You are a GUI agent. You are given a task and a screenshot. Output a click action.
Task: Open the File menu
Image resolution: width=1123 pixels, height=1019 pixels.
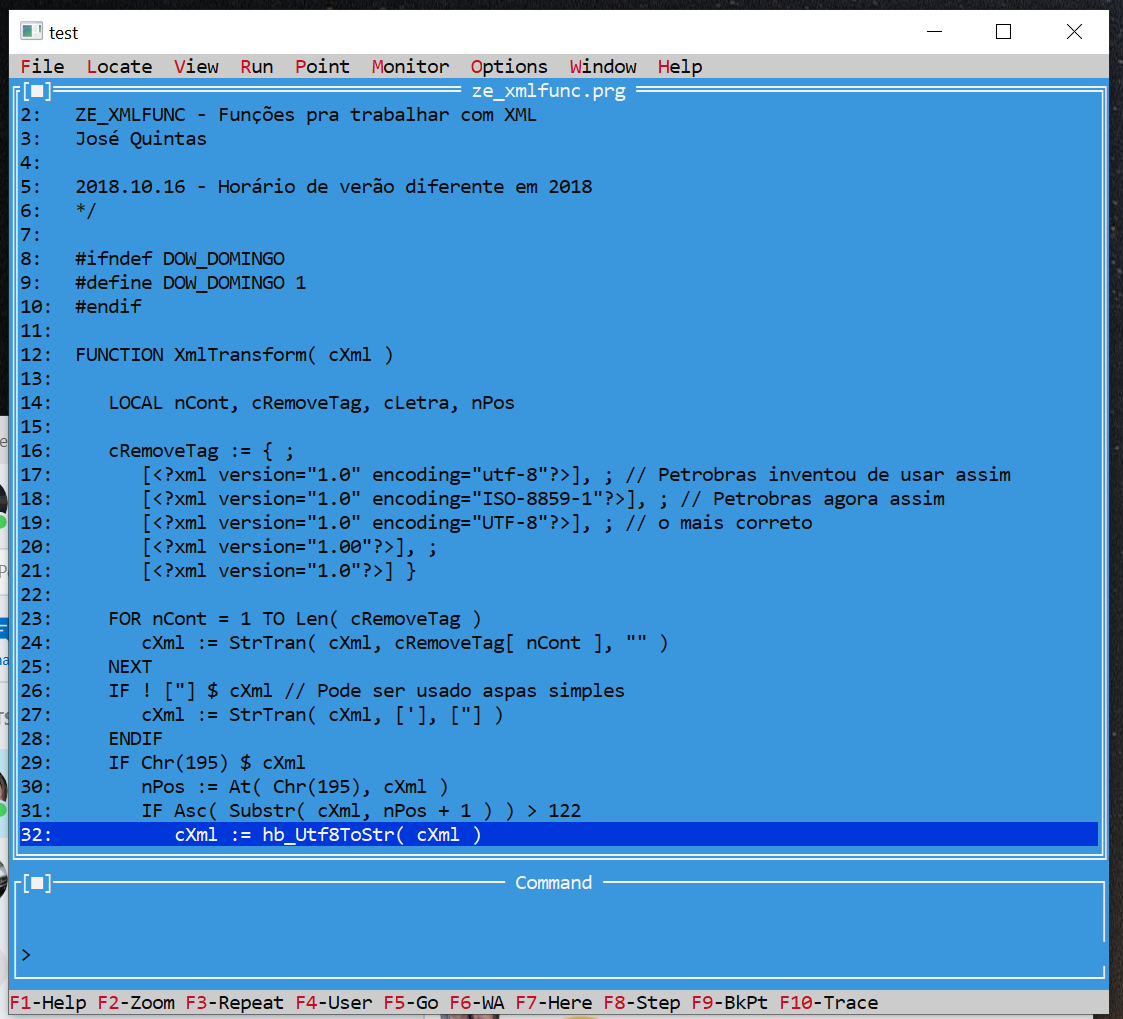tap(42, 67)
